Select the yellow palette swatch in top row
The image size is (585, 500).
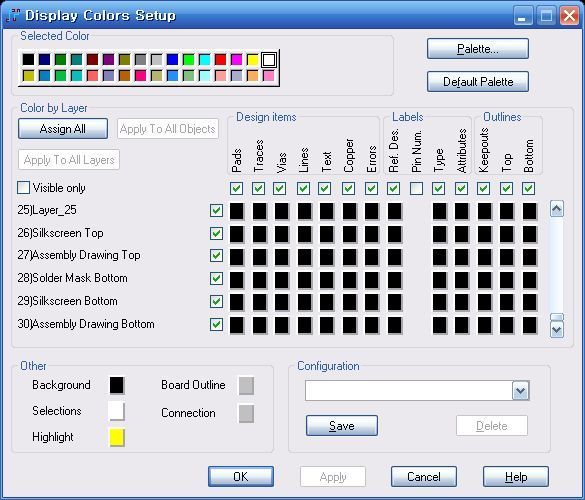tap(253, 60)
